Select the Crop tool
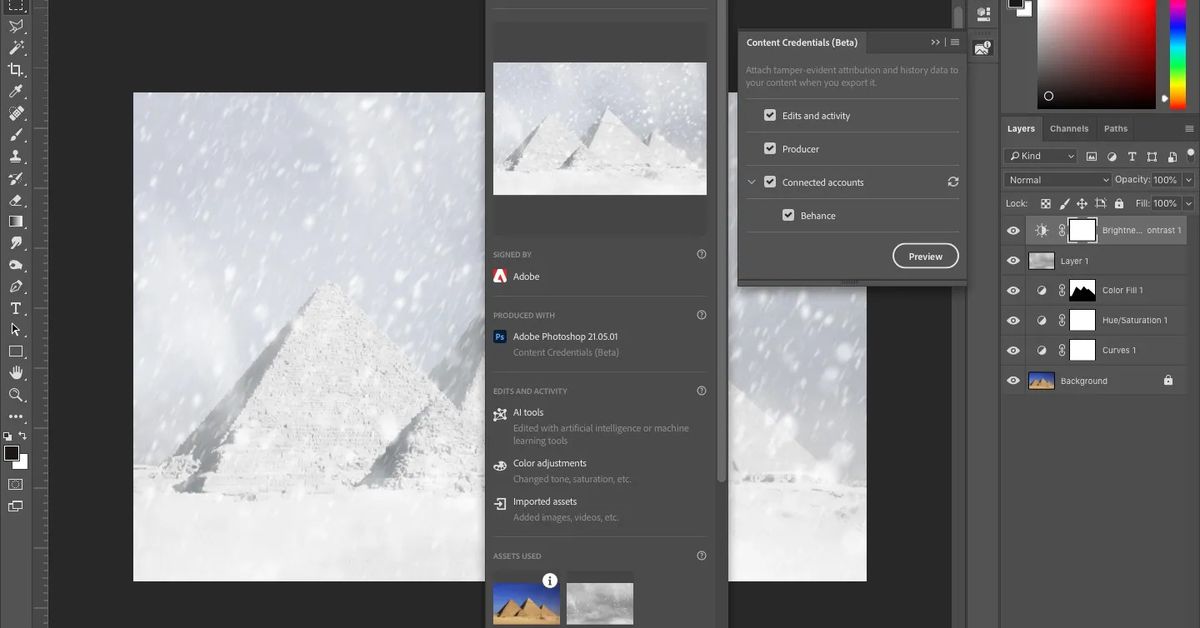 tap(16, 70)
